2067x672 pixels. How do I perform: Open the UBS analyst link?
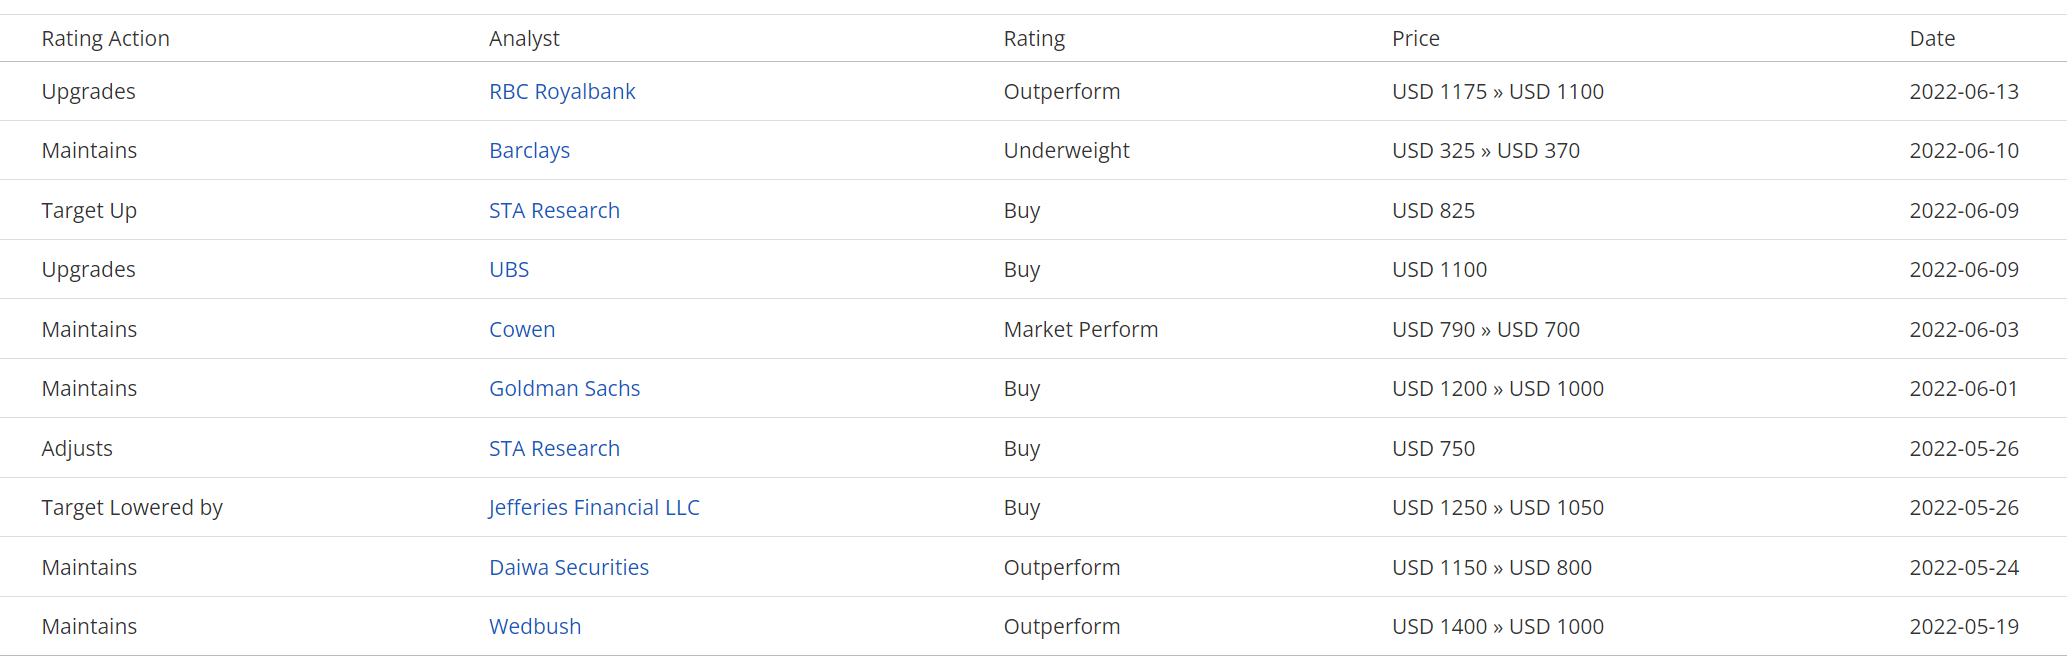pos(509,270)
